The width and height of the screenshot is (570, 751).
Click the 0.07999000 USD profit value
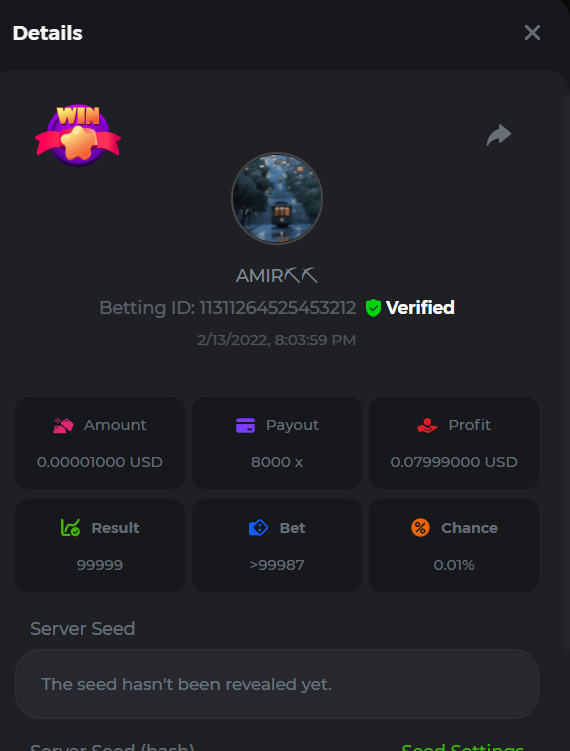[454, 462]
